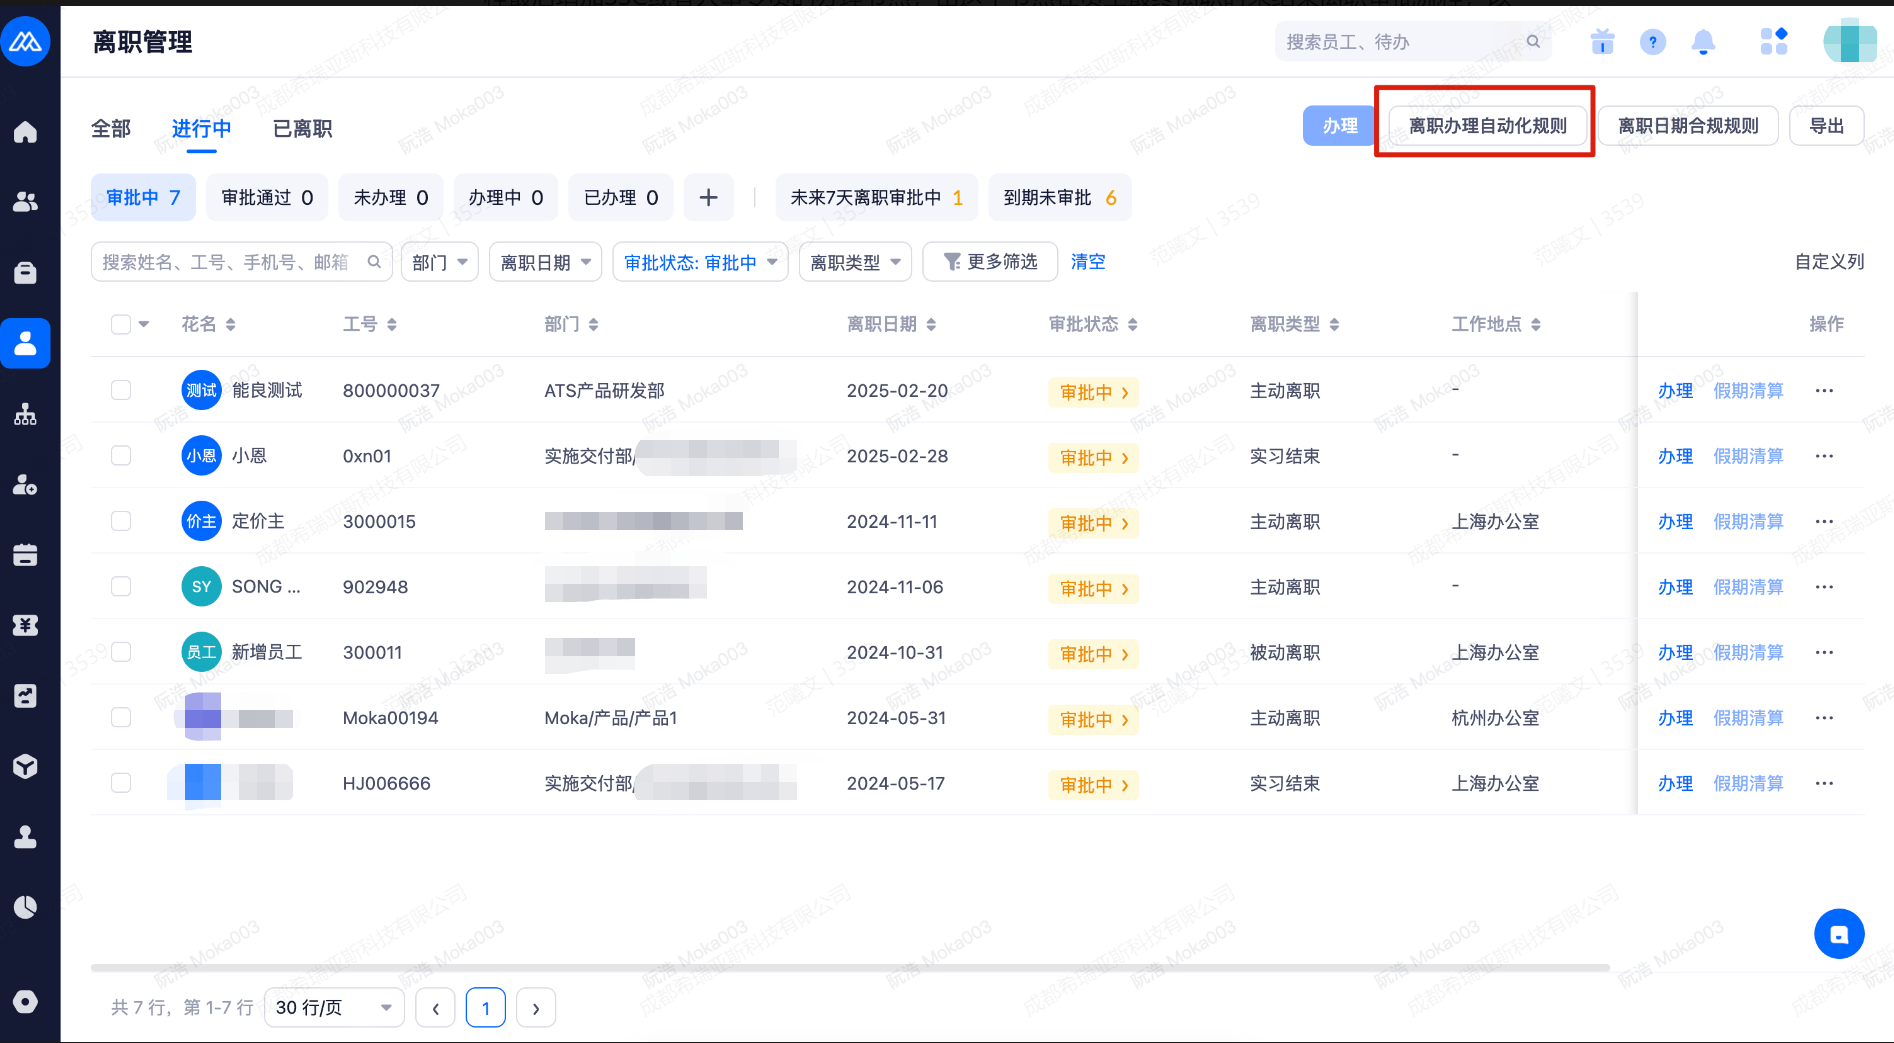Image resolution: width=1894 pixels, height=1043 pixels.
Task: Switch to the 已离职 tab
Action: click(302, 129)
